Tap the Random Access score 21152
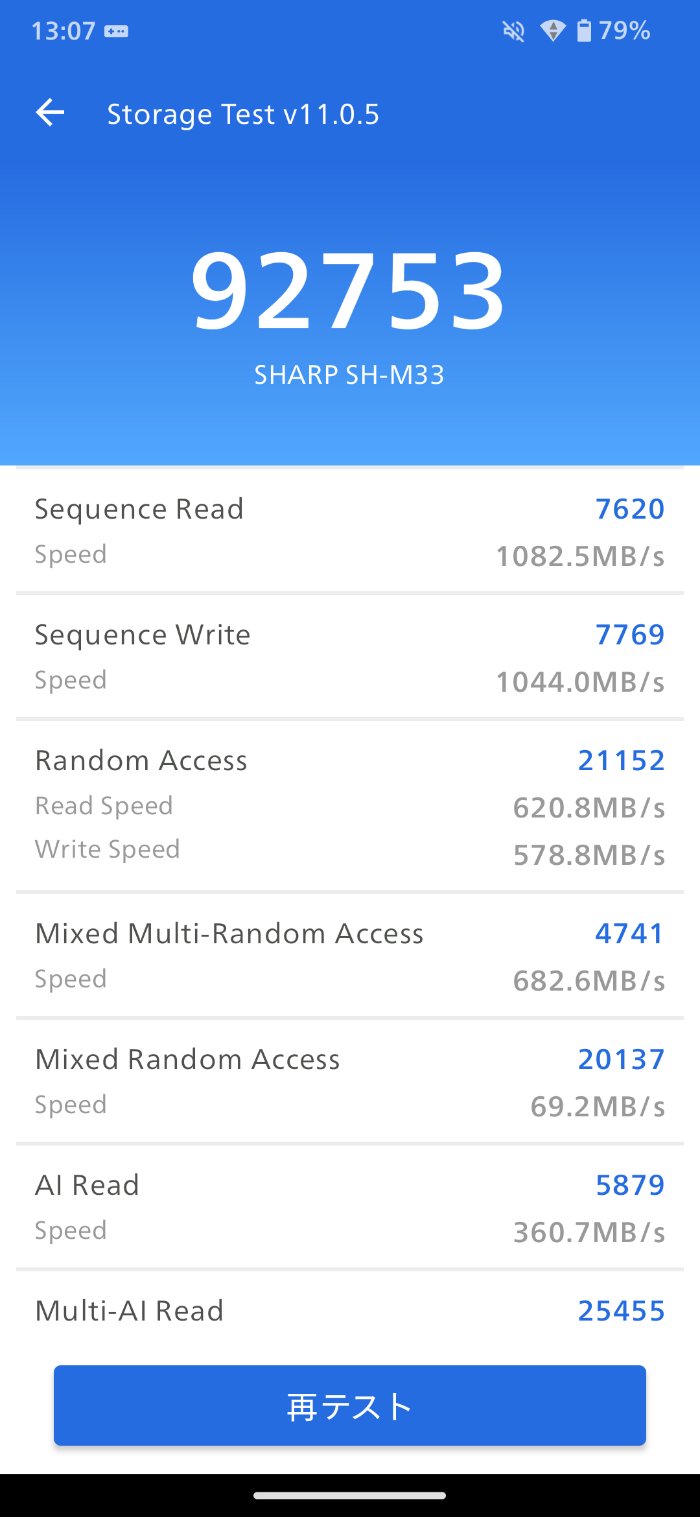Image resolution: width=700 pixels, height=1517 pixels. (621, 760)
